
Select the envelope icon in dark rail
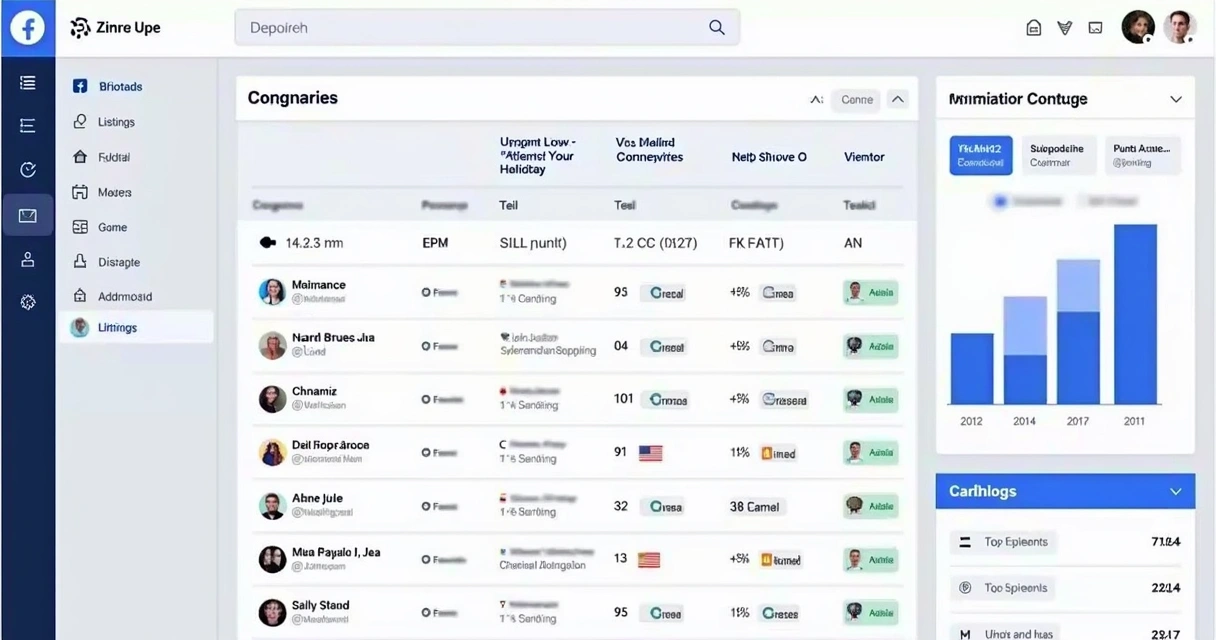(28, 215)
